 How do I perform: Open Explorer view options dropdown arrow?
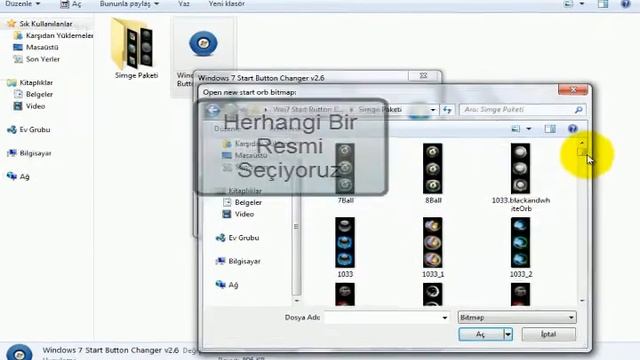tap(582, 4)
